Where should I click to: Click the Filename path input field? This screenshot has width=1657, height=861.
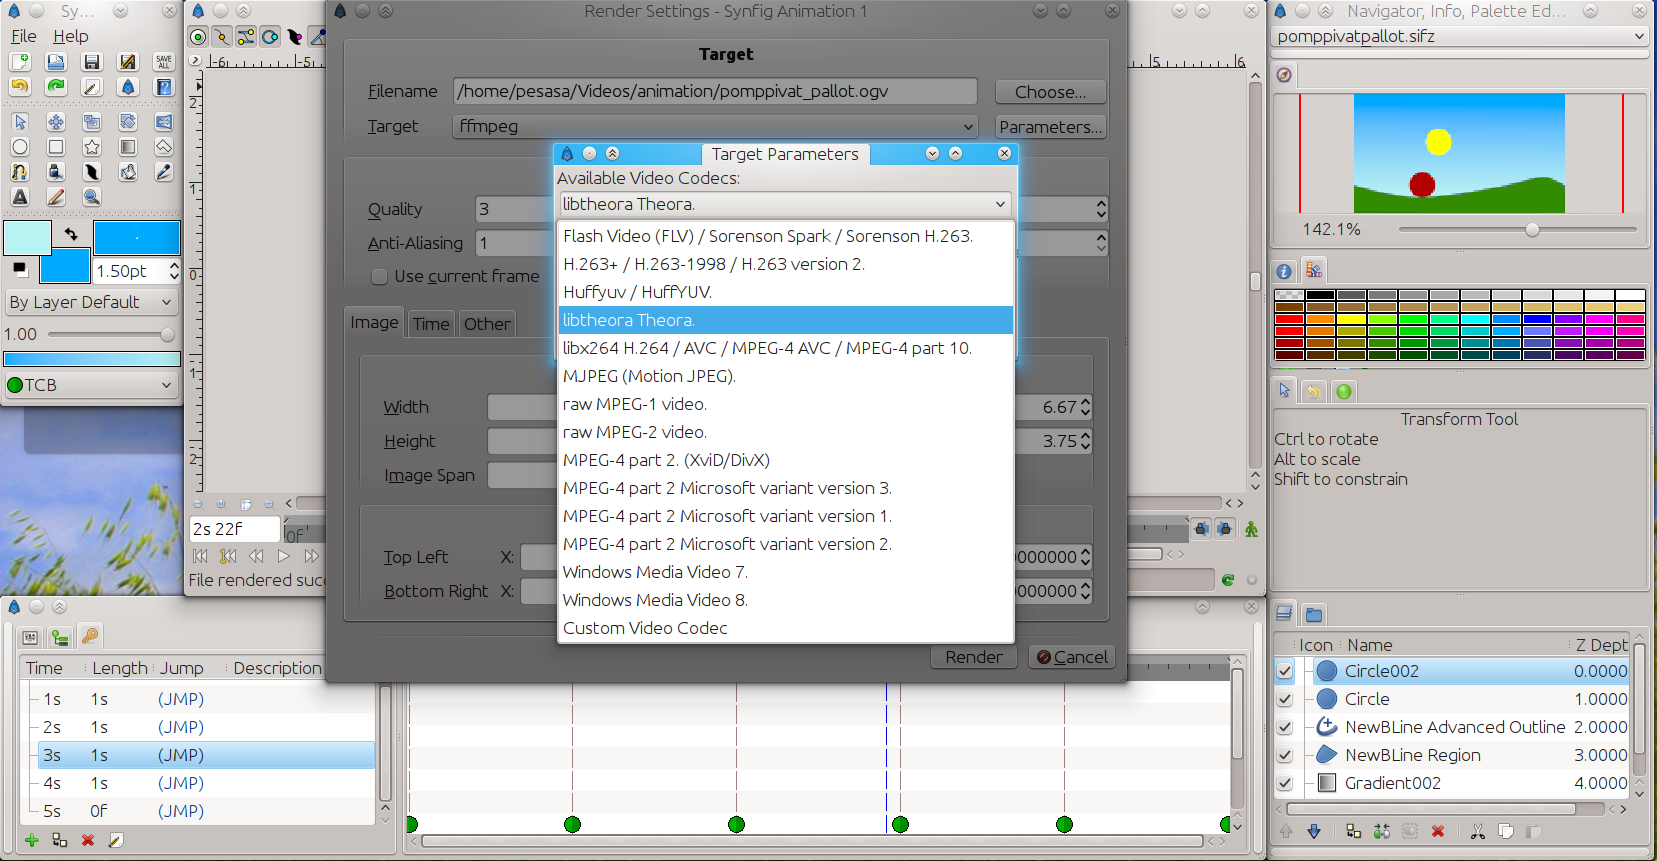click(x=714, y=91)
